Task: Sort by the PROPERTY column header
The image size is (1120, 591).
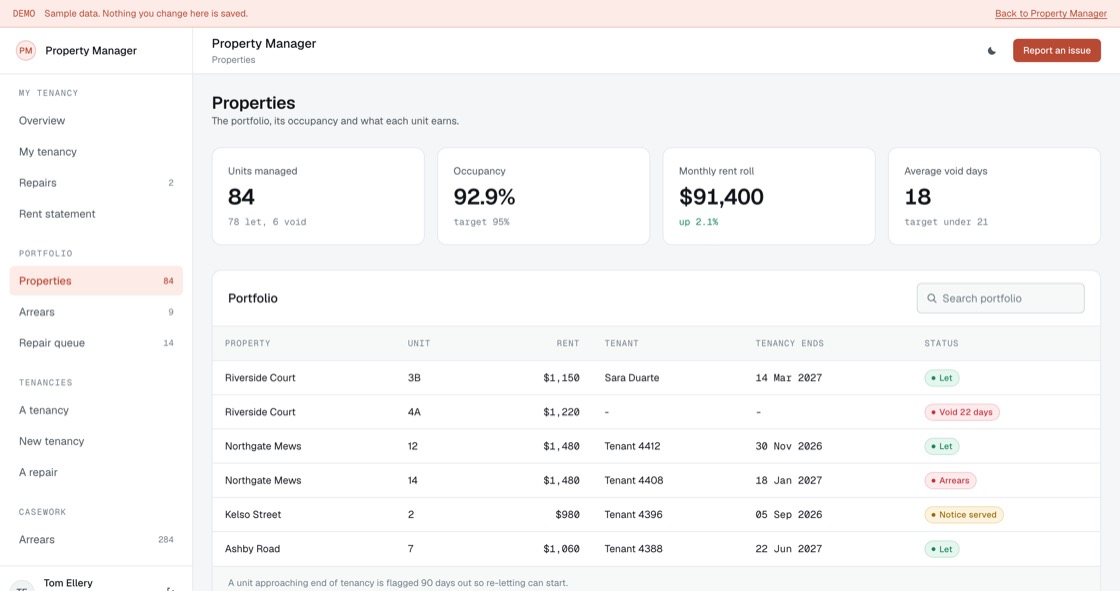Action: tap(247, 344)
